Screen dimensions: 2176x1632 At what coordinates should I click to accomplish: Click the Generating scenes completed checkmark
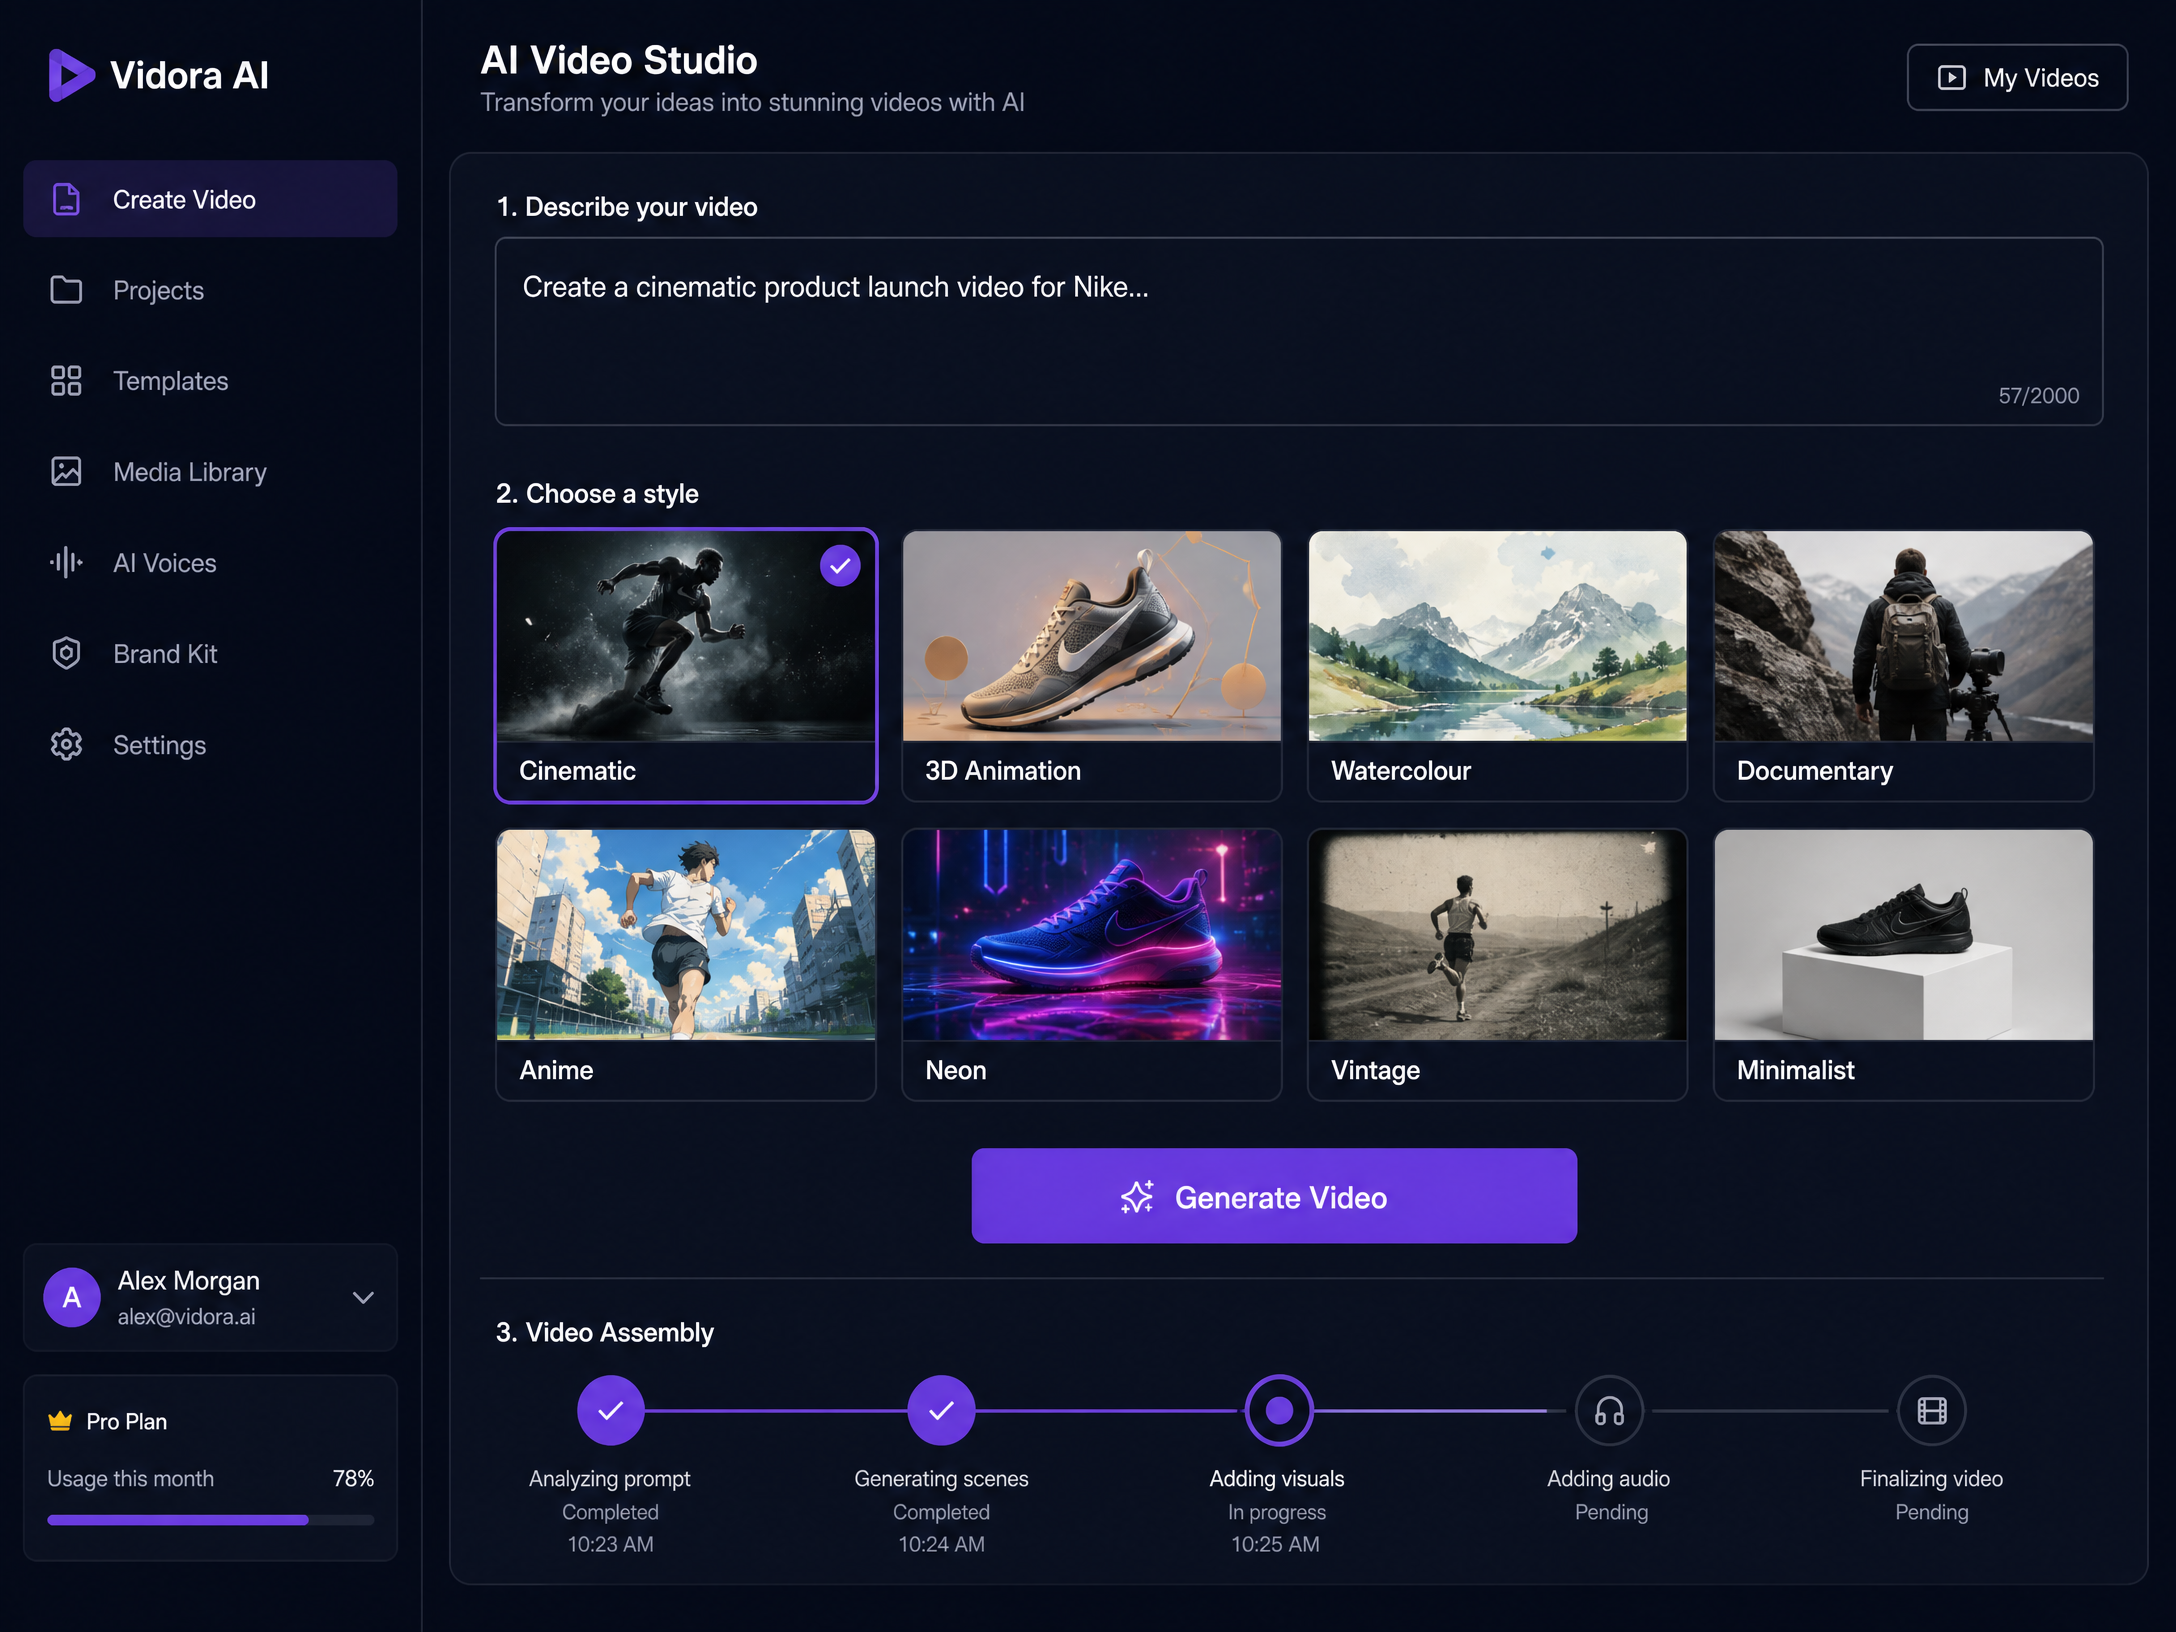click(941, 1411)
